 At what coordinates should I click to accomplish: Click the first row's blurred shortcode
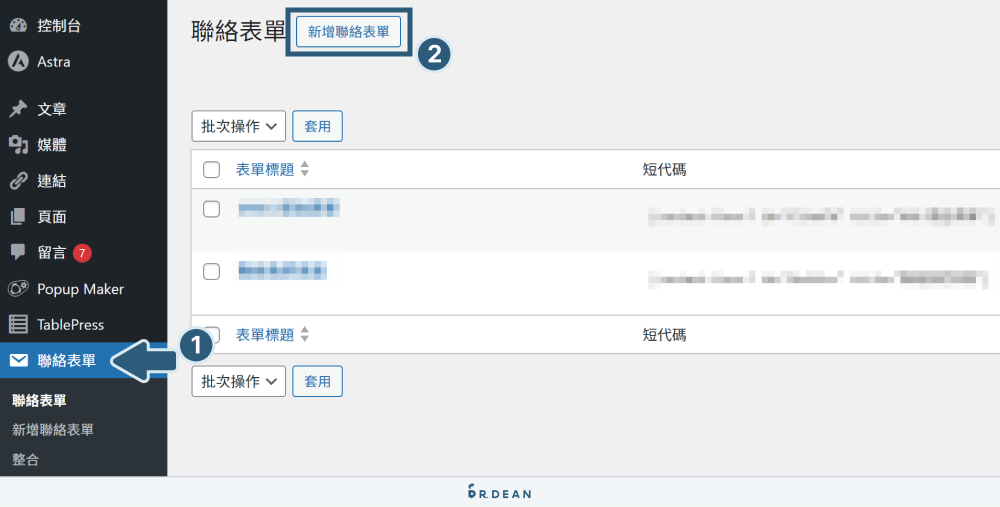[821, 216]
